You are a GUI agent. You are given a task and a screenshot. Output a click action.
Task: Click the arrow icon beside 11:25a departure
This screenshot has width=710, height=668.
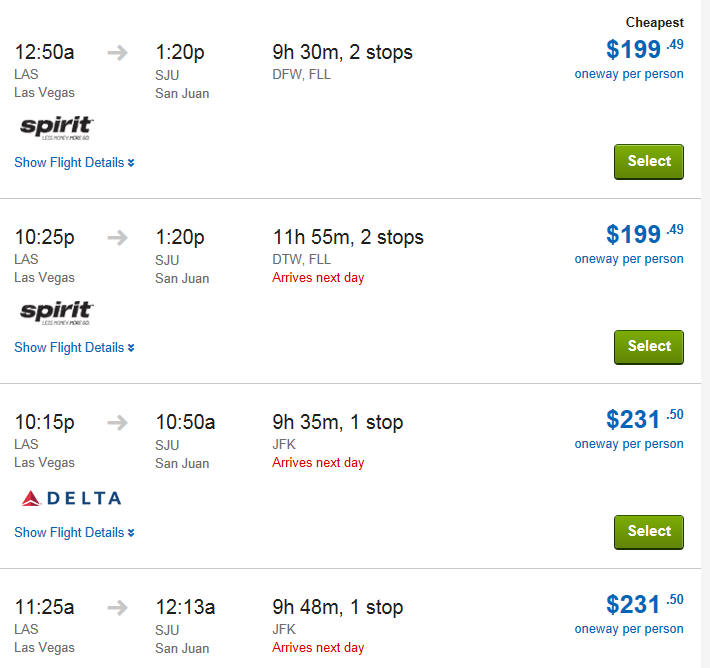pyautogui.click(x=117, y=608)
